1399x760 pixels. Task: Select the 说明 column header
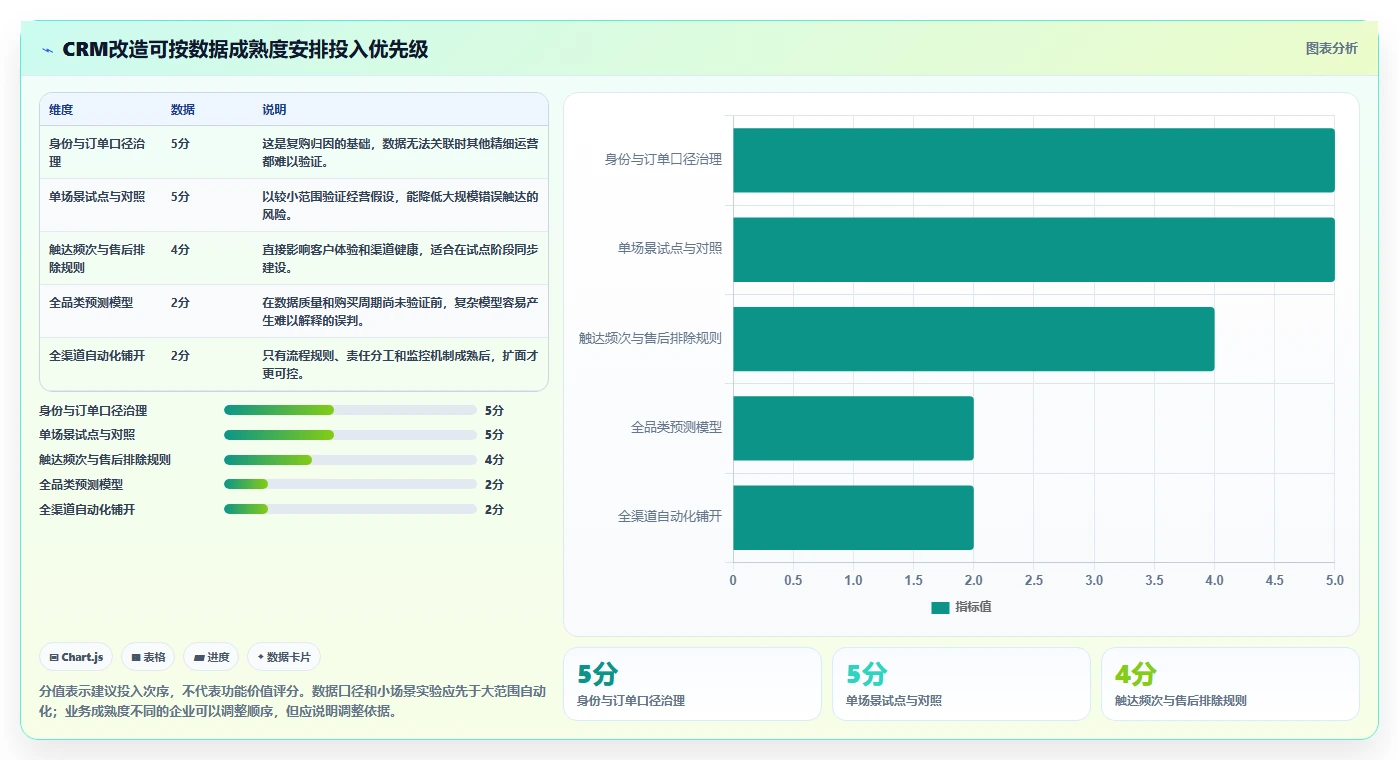(274, 110)
